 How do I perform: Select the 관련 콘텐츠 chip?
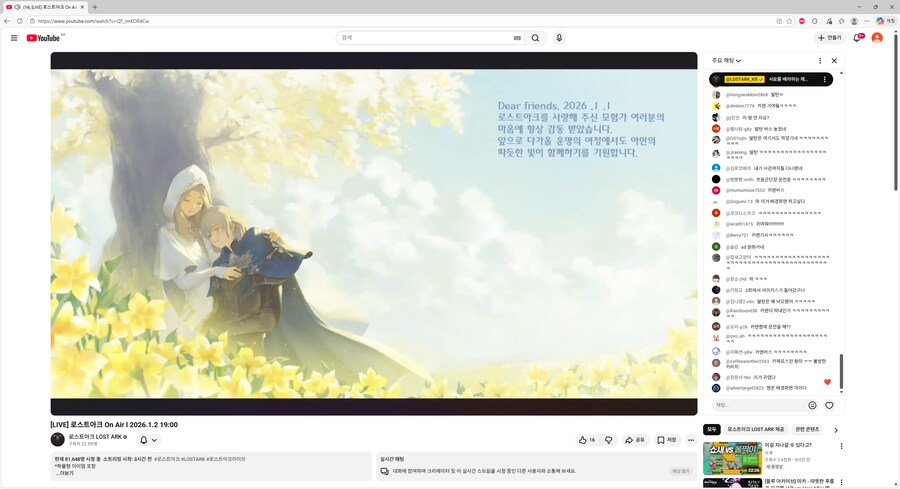[807, 429]
